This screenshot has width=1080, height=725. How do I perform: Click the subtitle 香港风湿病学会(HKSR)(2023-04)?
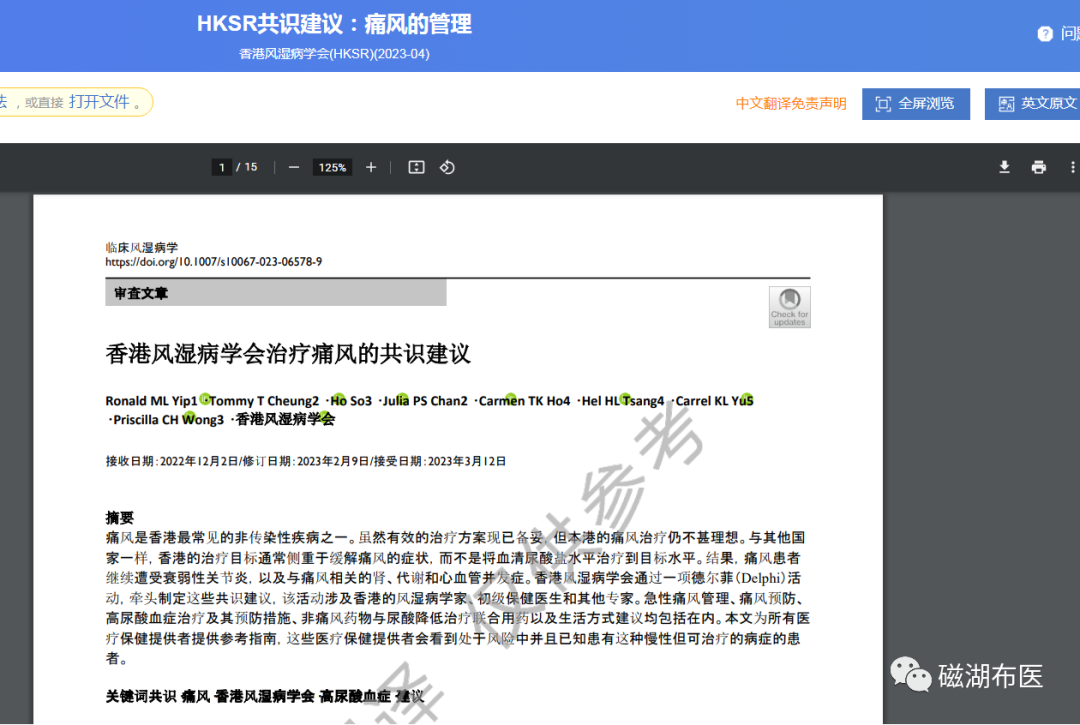click(x=334, y=54)
